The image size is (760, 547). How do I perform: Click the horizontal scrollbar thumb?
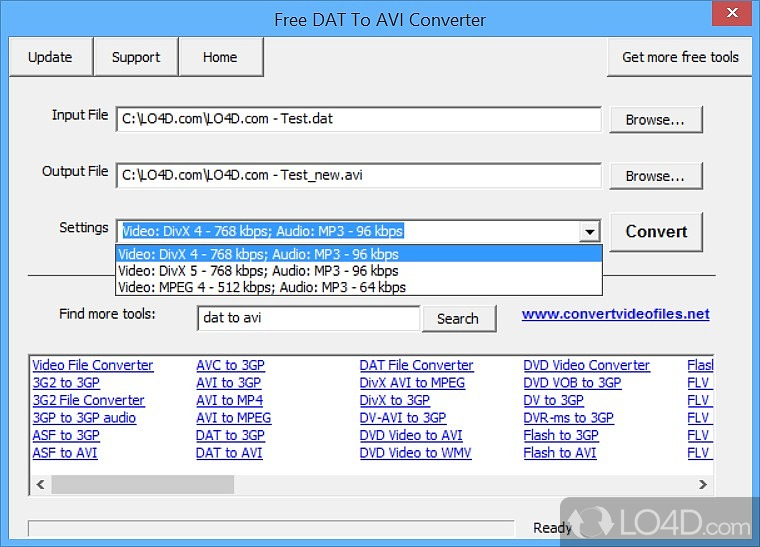(142, 485)
